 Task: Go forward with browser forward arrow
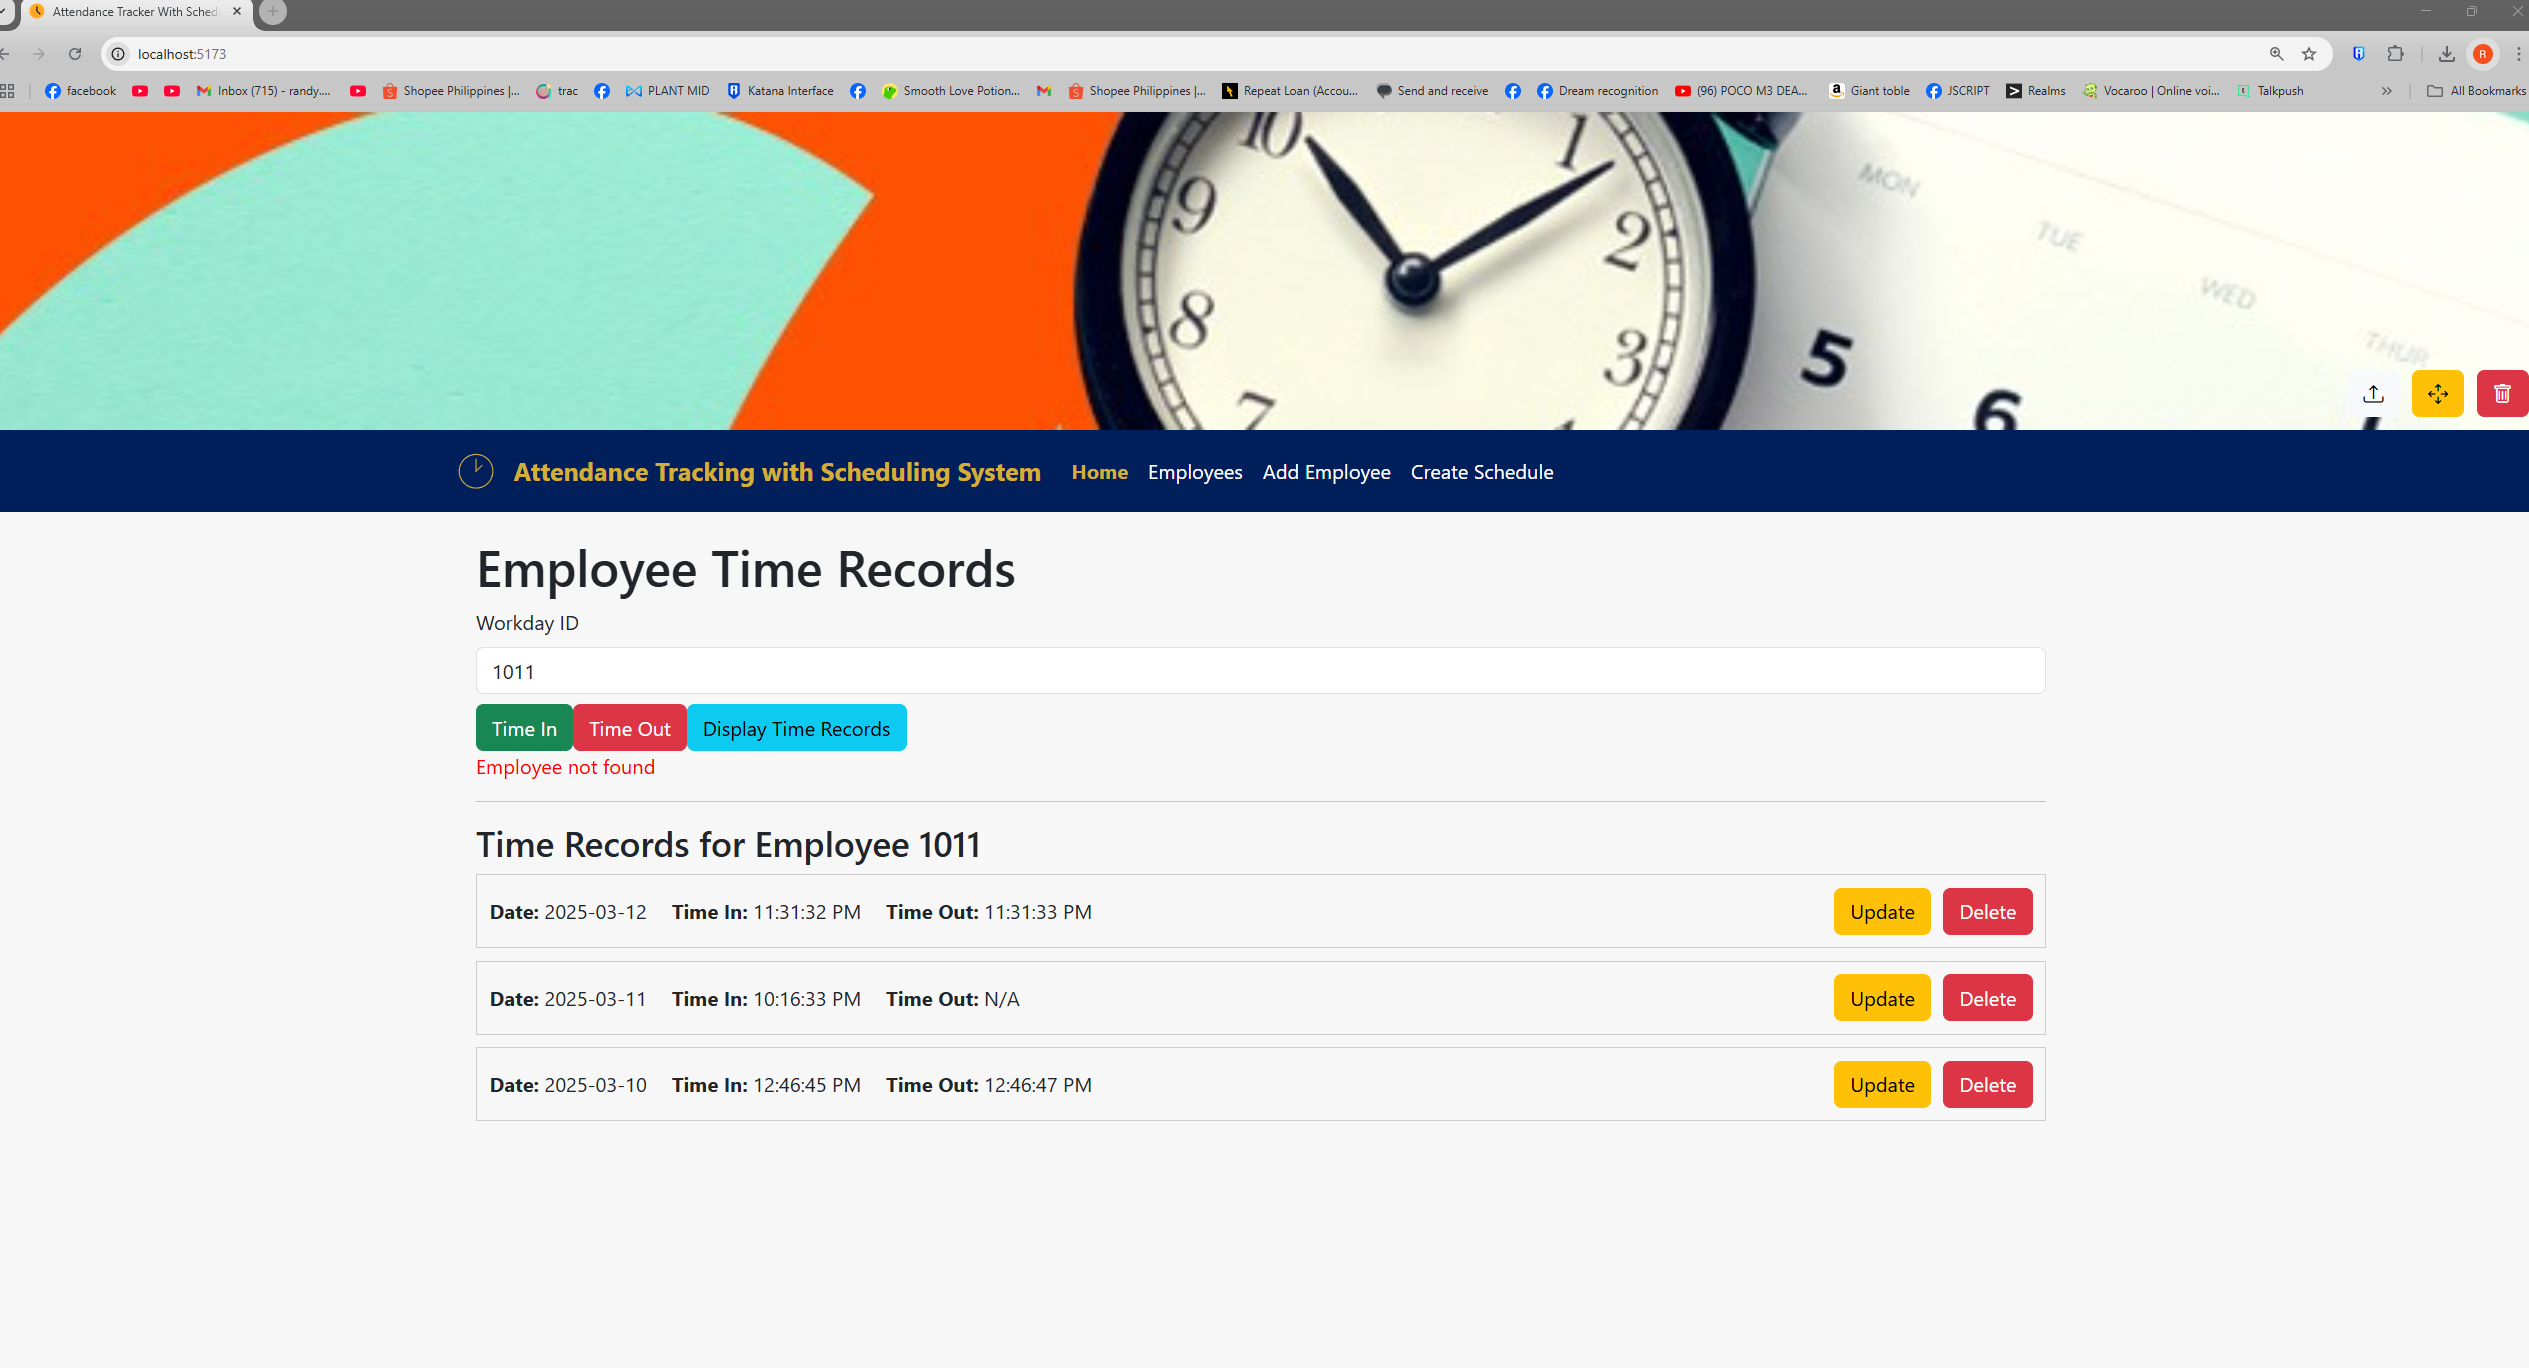(x=39, y=54)
